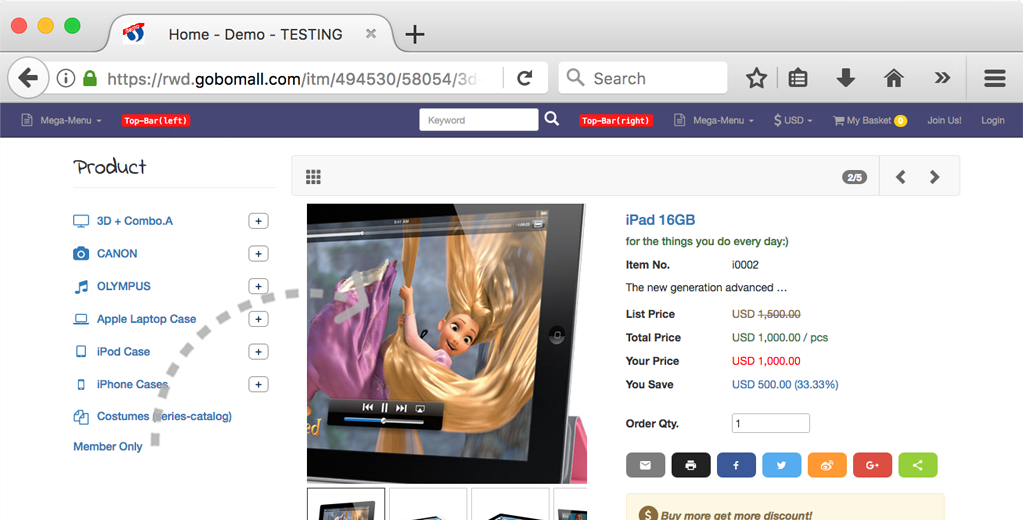The image size is (1023, 520).
Task: Click the URL address bar
Action: [295, 78]
